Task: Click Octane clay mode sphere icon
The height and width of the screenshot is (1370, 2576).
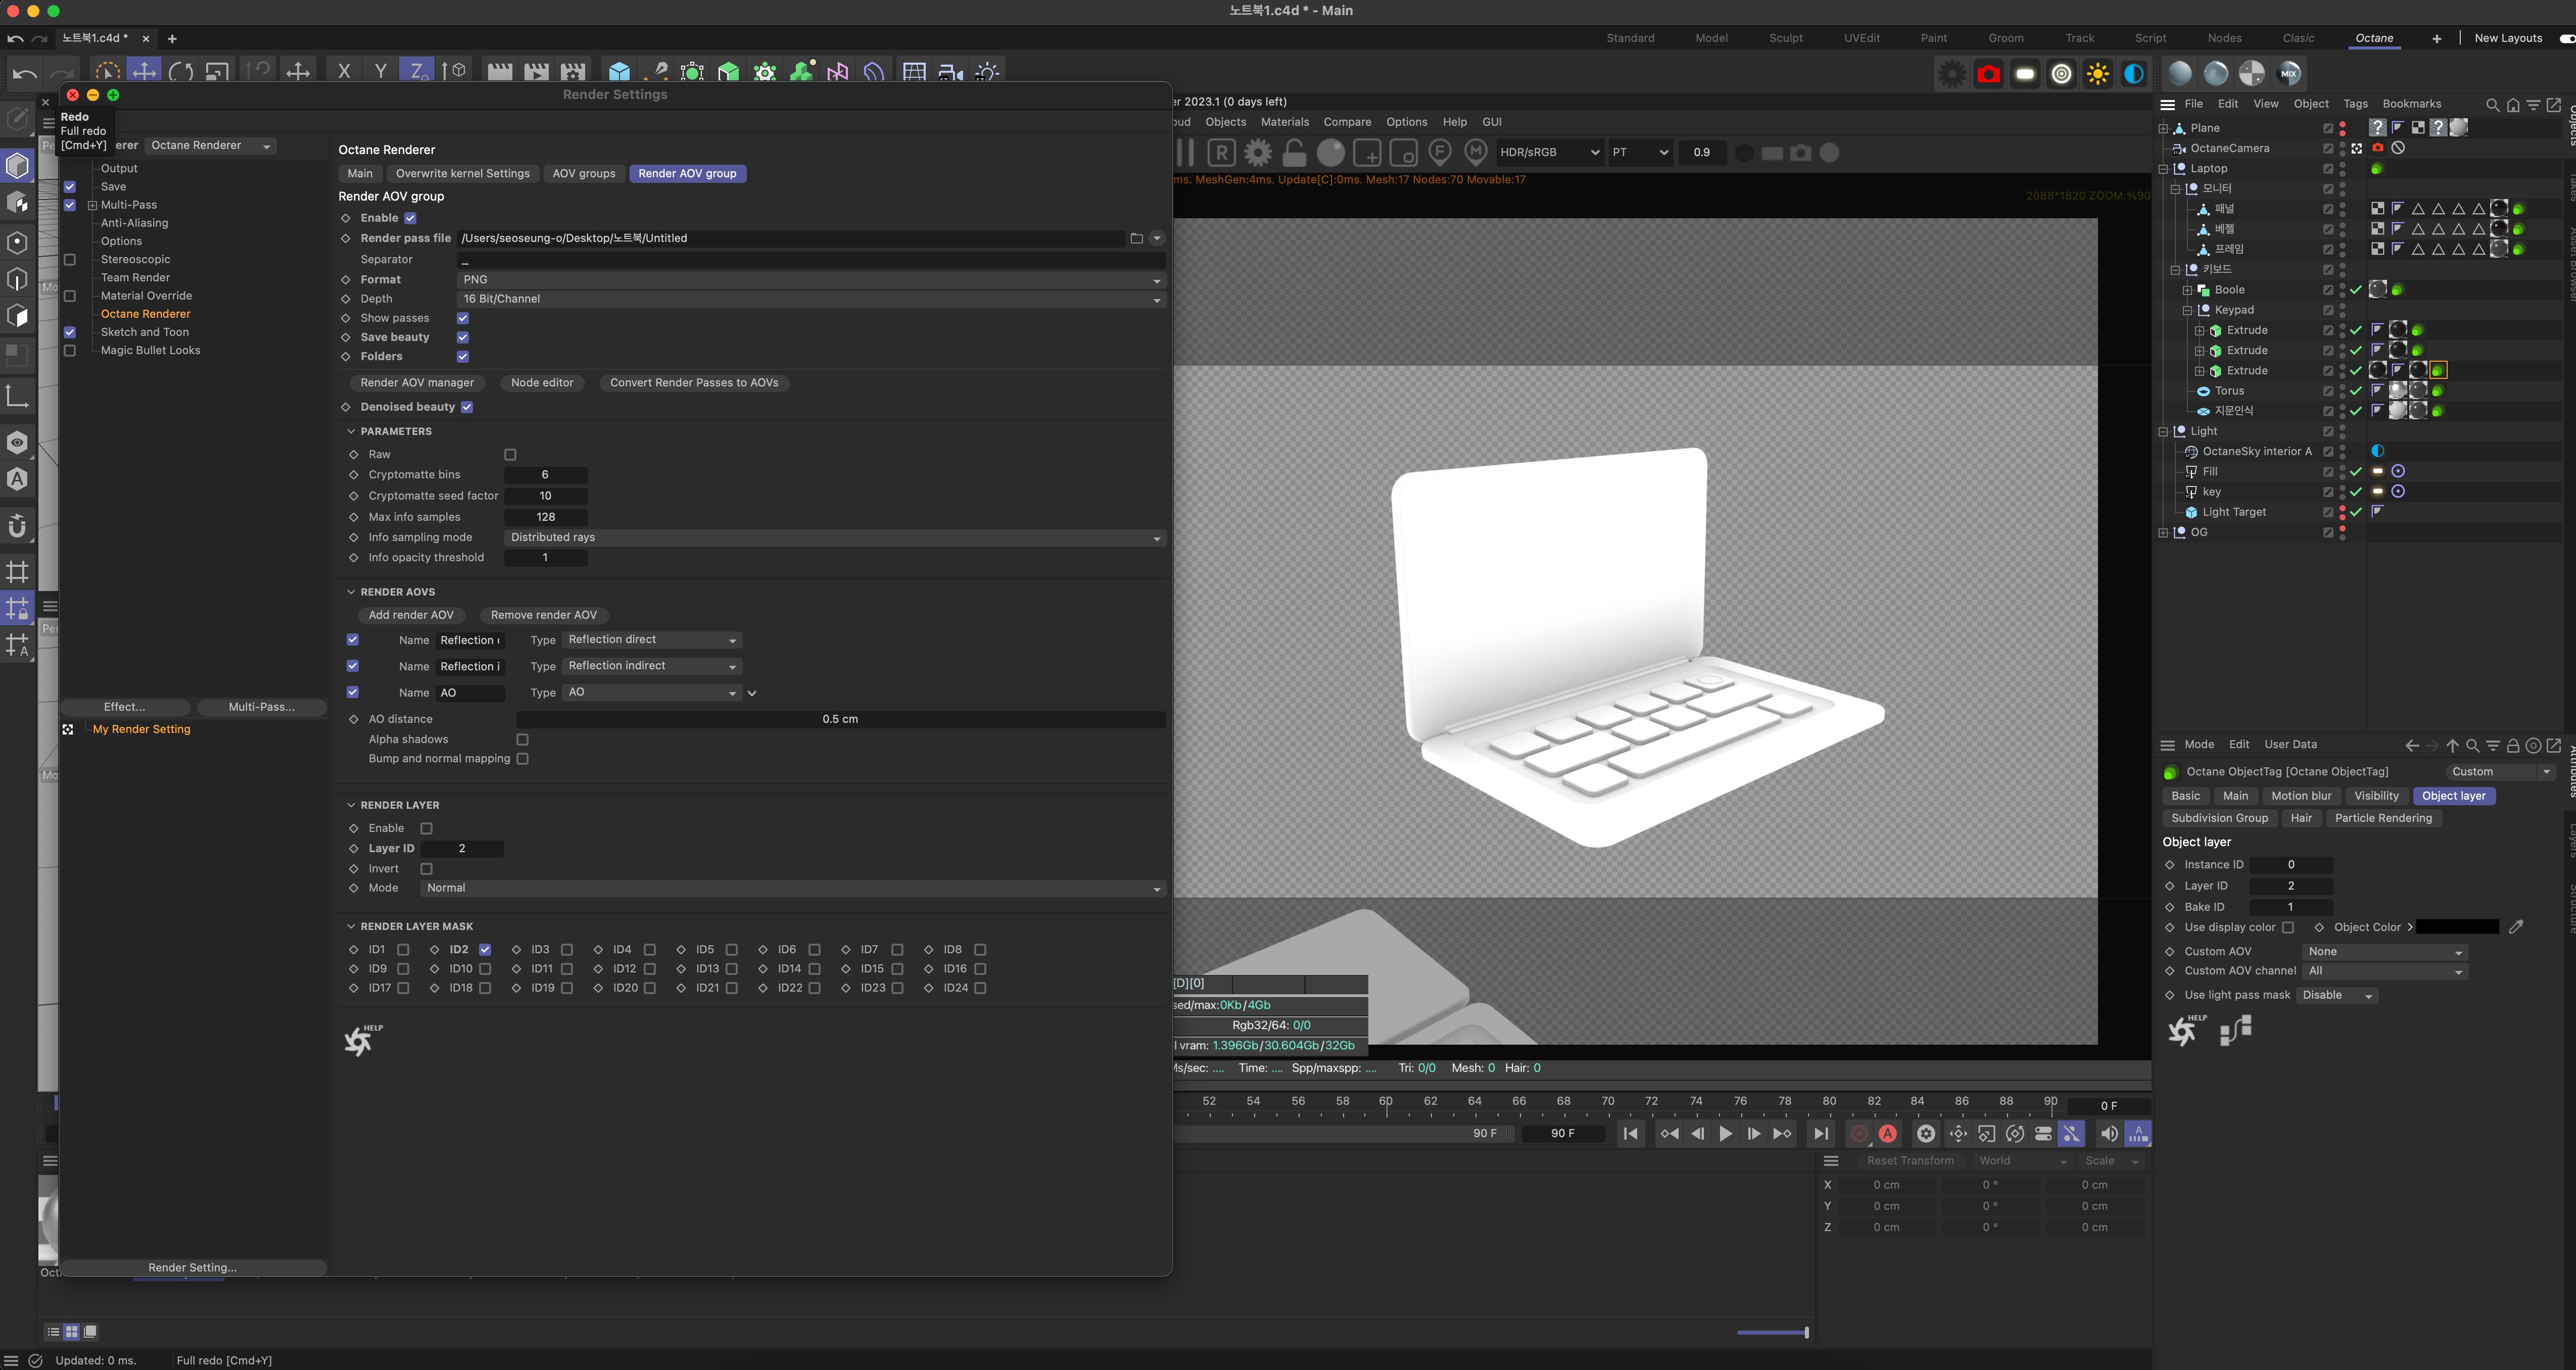Action: [x=1331, y=153]
